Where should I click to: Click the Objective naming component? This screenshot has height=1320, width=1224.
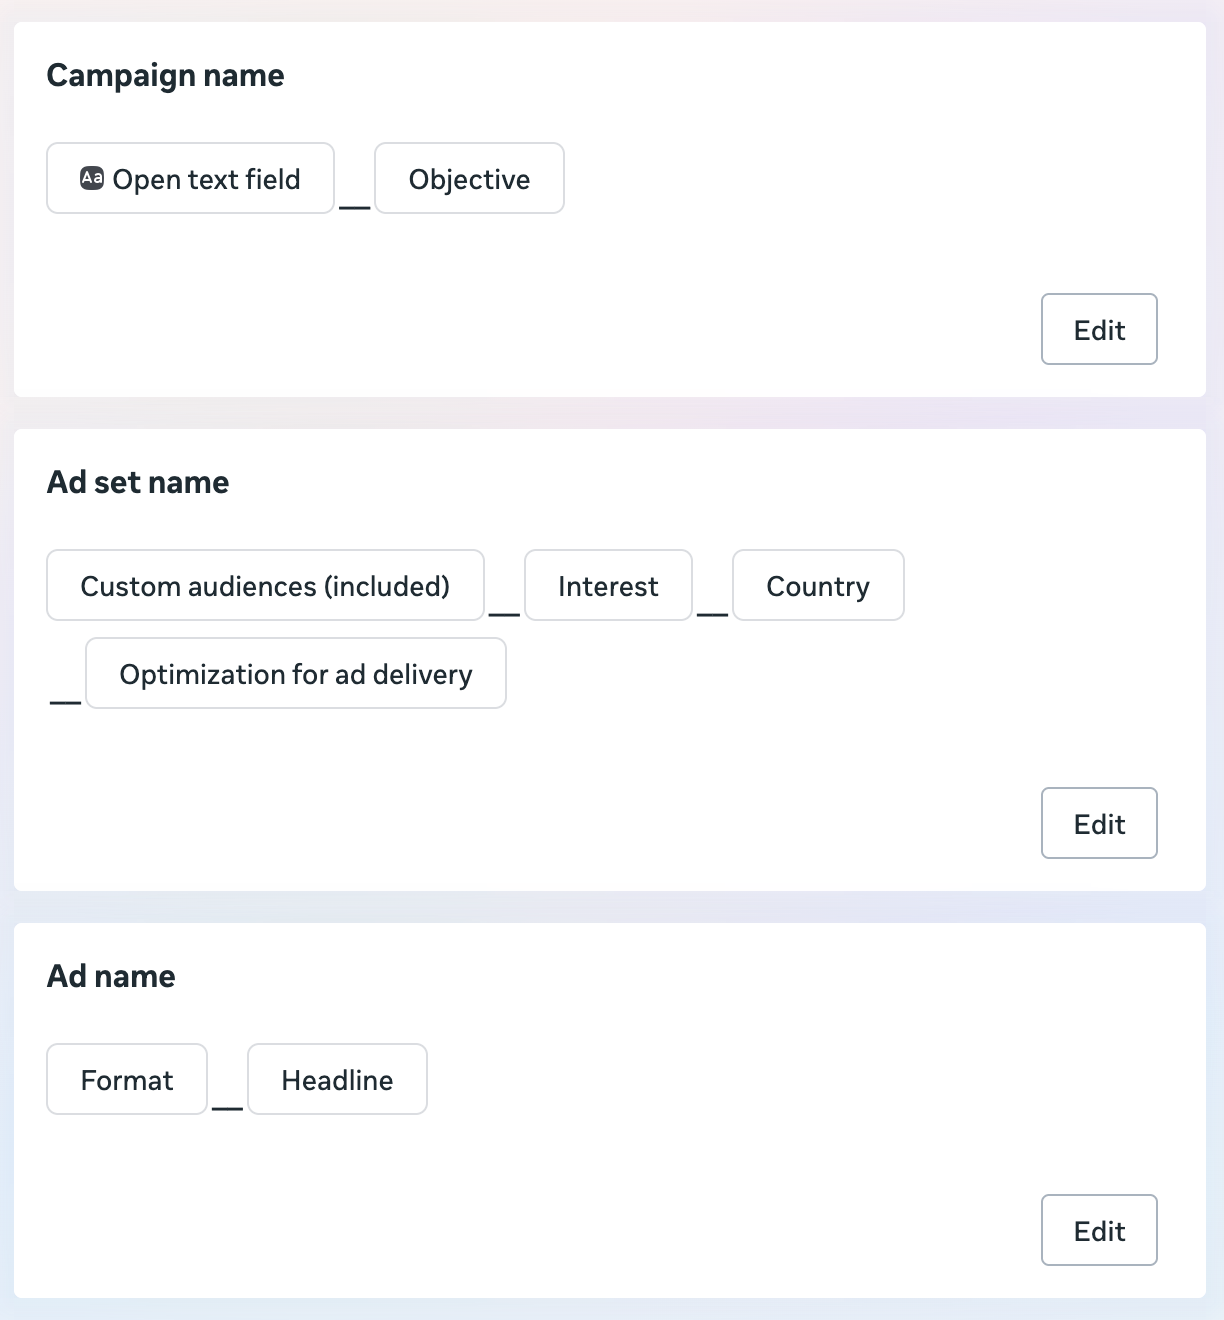click(x=469, y=179)
